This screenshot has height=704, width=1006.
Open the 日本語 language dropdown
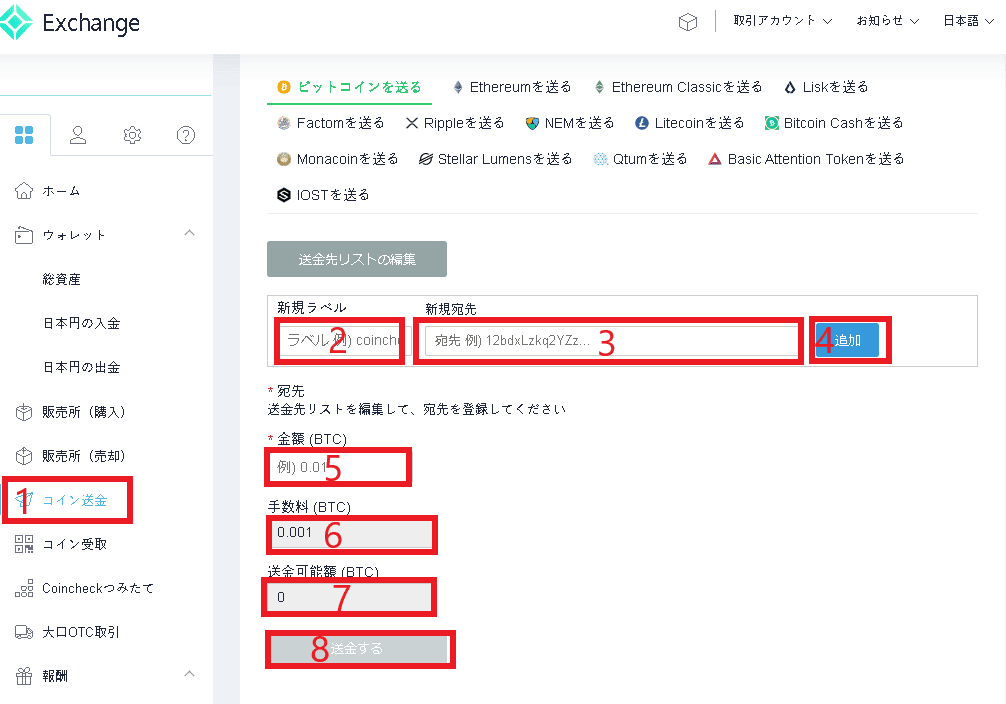click(x=968, y=21)
